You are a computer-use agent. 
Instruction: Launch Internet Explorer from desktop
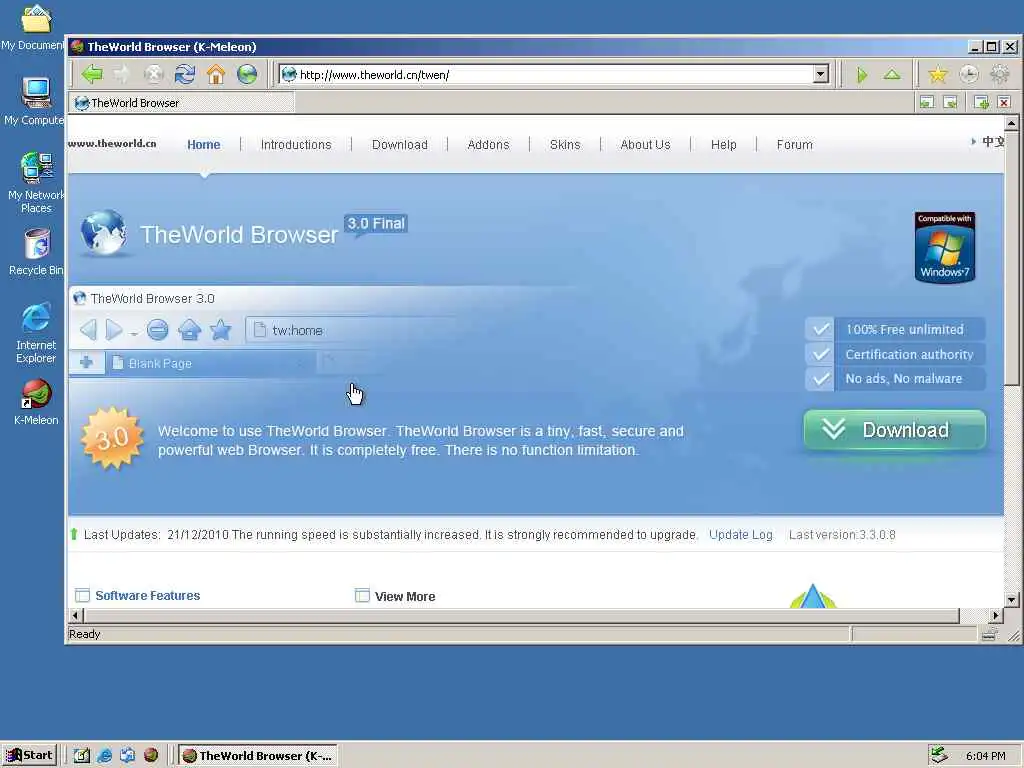pos(36,333)
